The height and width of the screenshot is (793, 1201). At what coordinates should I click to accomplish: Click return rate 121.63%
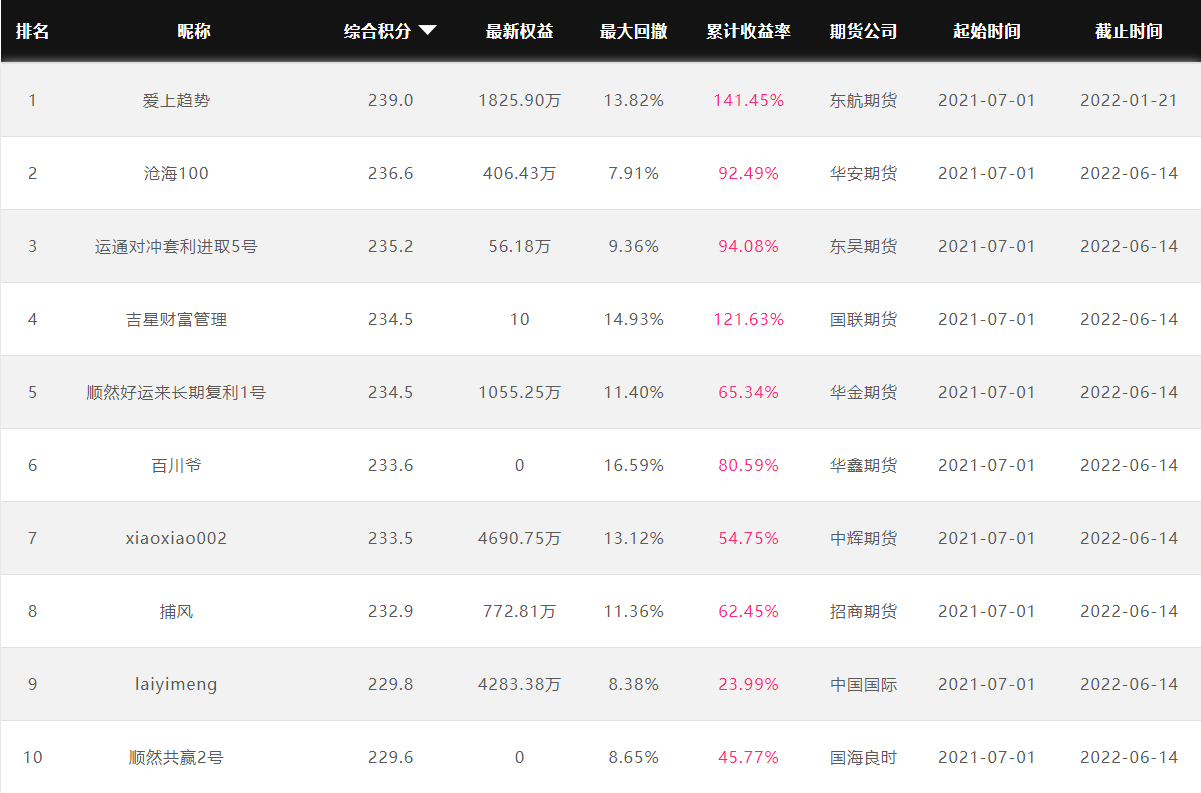coord(749,319)
